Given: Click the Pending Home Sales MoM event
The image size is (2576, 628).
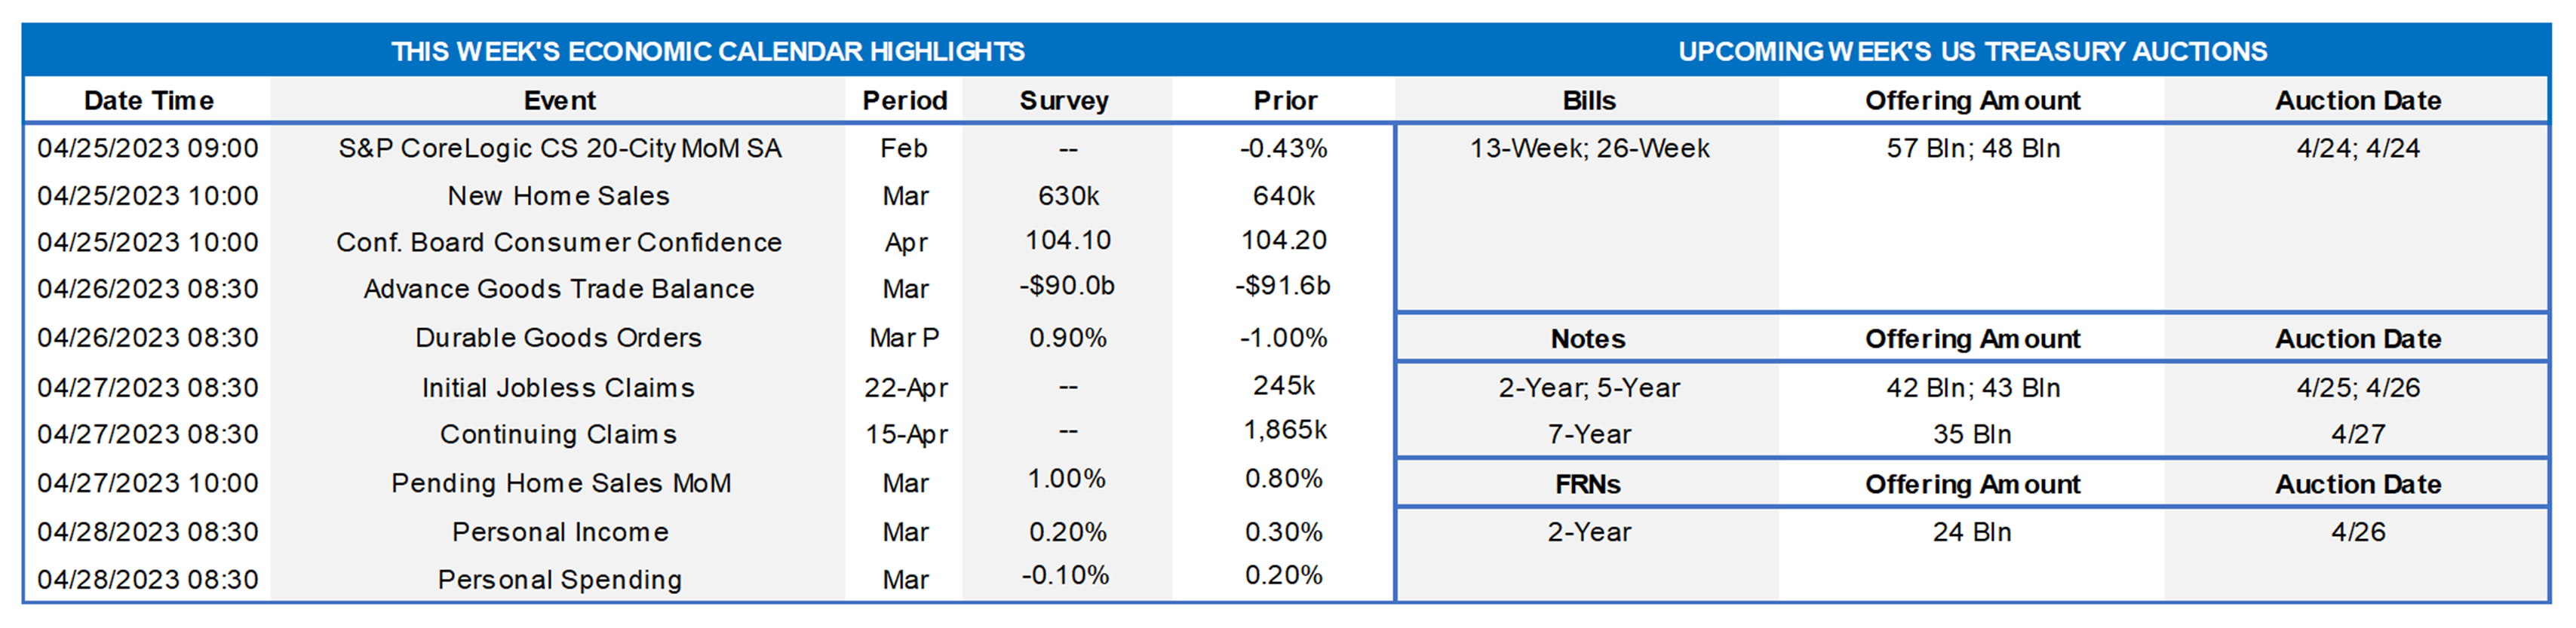Looking at the screenshot, I should pos(560,484).
